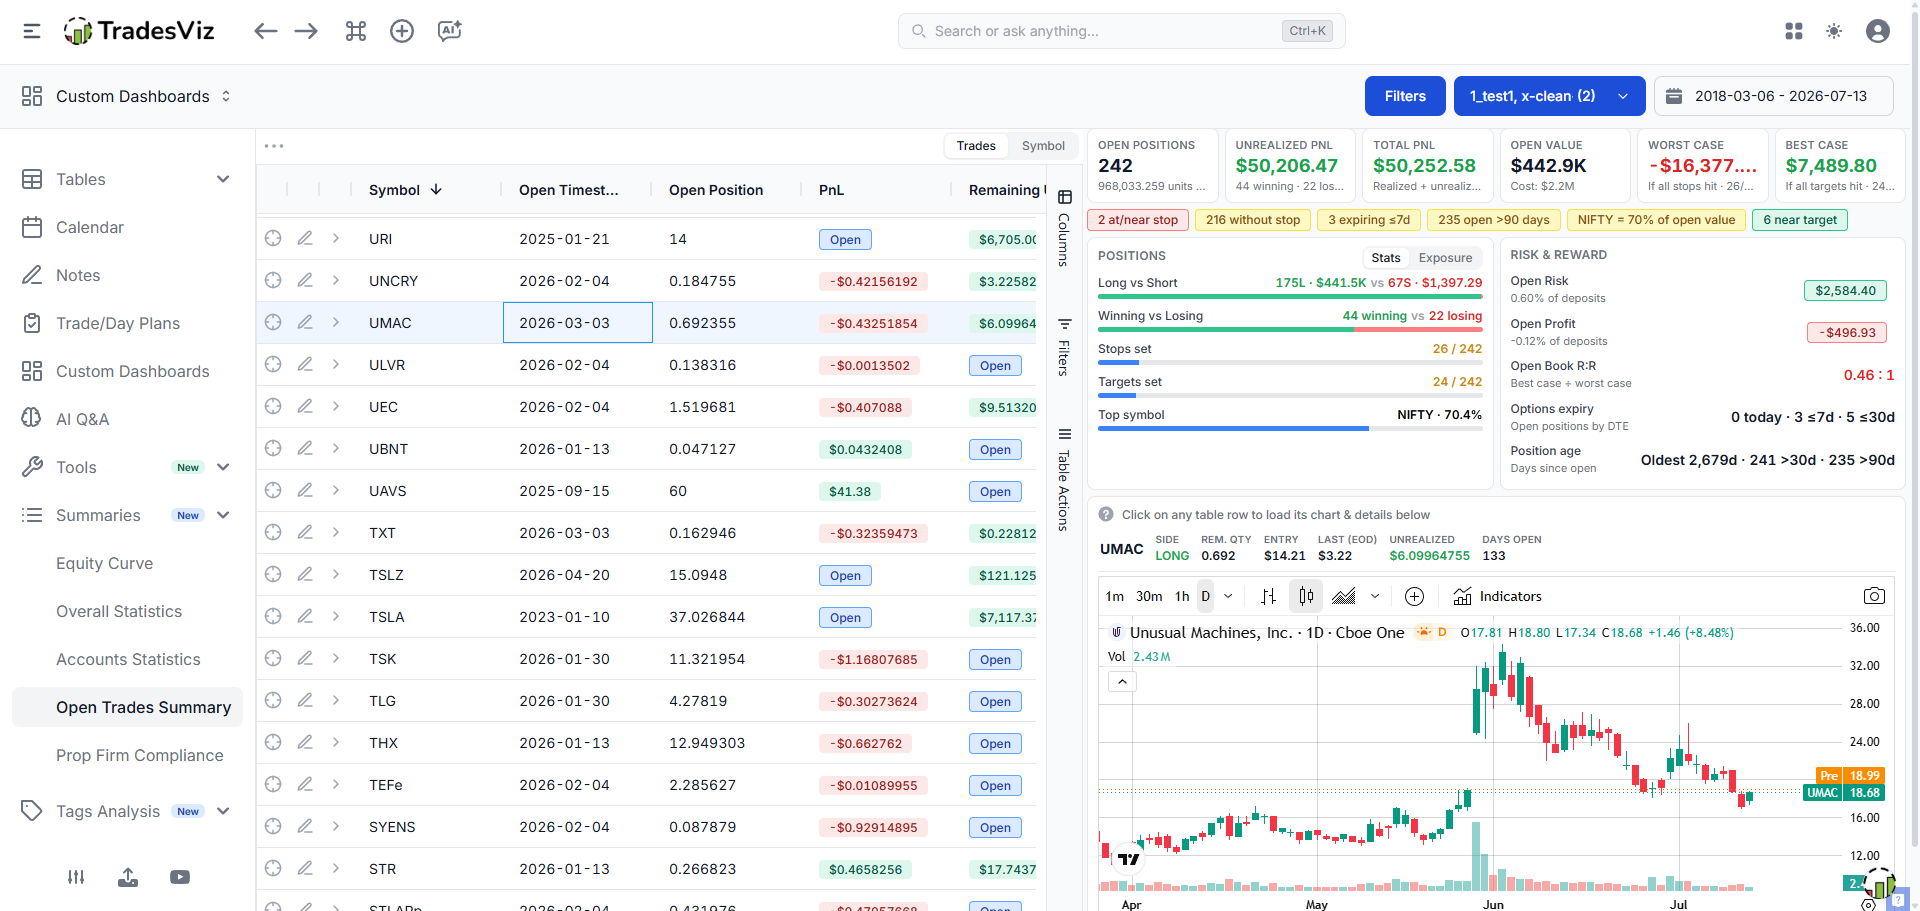Open Prop Firm Compliance summary
Viewport: 1920px width, 911px height.
point(139,755)
